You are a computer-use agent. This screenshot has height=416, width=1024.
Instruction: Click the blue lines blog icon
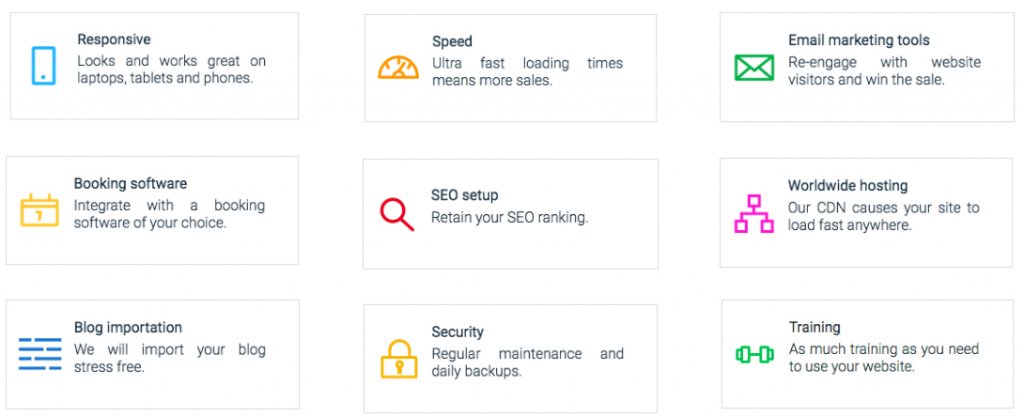tap(40, 354)
